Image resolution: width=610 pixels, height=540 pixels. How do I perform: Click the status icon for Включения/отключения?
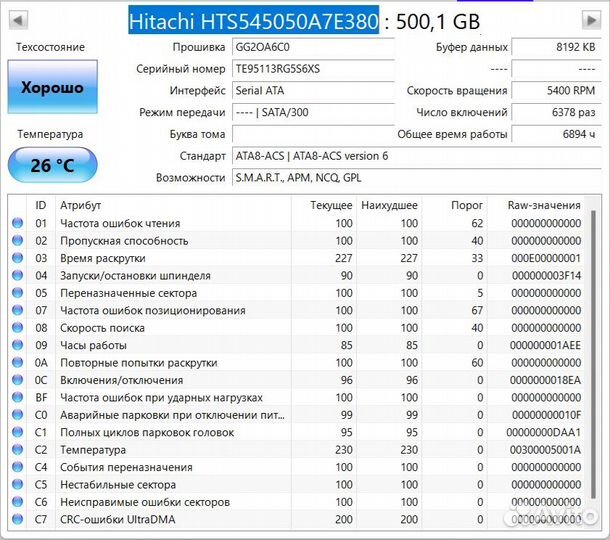[x=18, y=380]
